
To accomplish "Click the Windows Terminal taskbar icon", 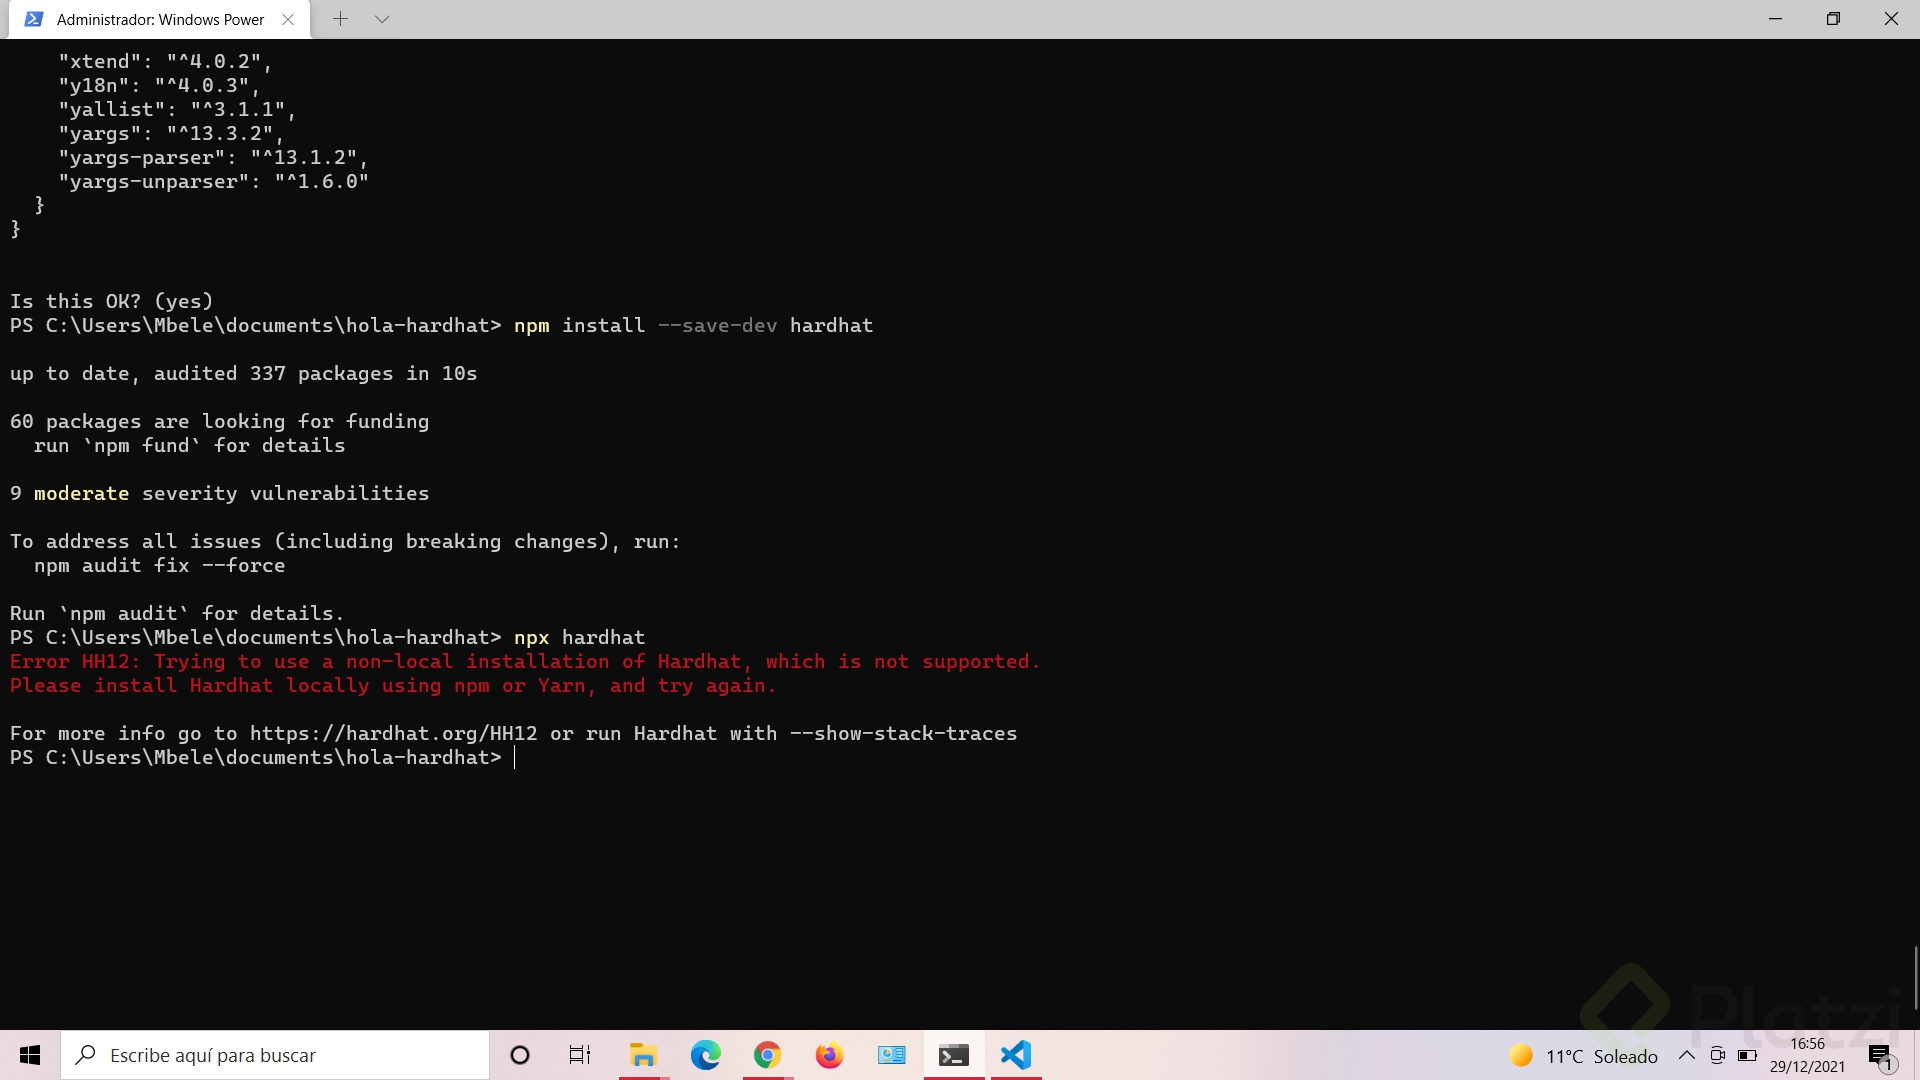I will point(954,1055).
